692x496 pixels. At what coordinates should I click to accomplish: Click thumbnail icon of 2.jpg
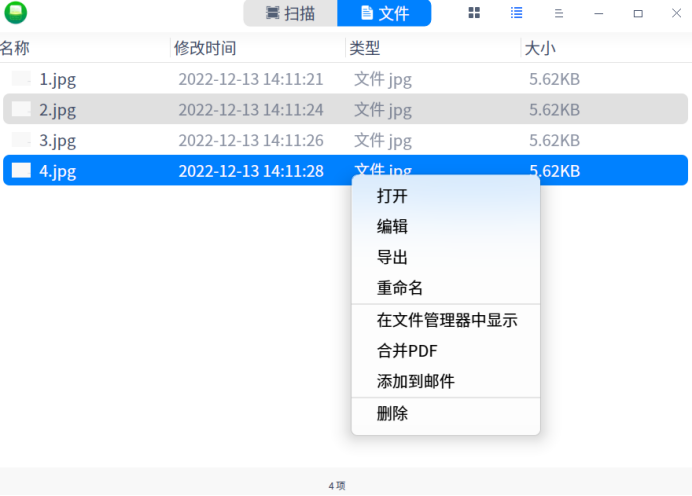pos(21,109)
